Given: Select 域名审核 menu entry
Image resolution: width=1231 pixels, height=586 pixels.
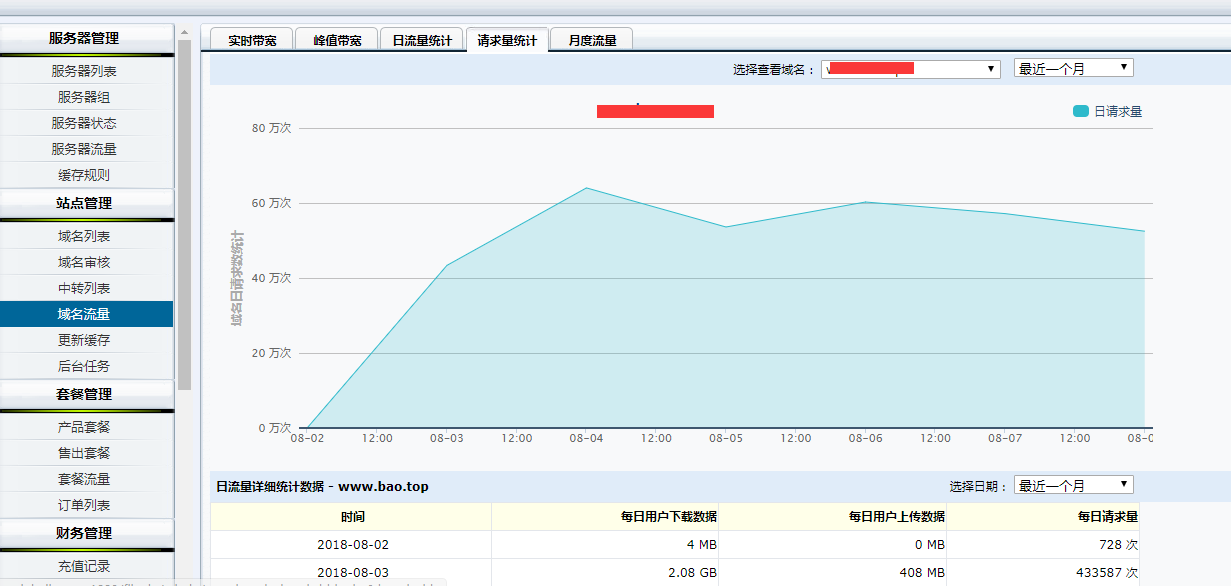Looking at the screenshot, I should (x=84, y=262).
